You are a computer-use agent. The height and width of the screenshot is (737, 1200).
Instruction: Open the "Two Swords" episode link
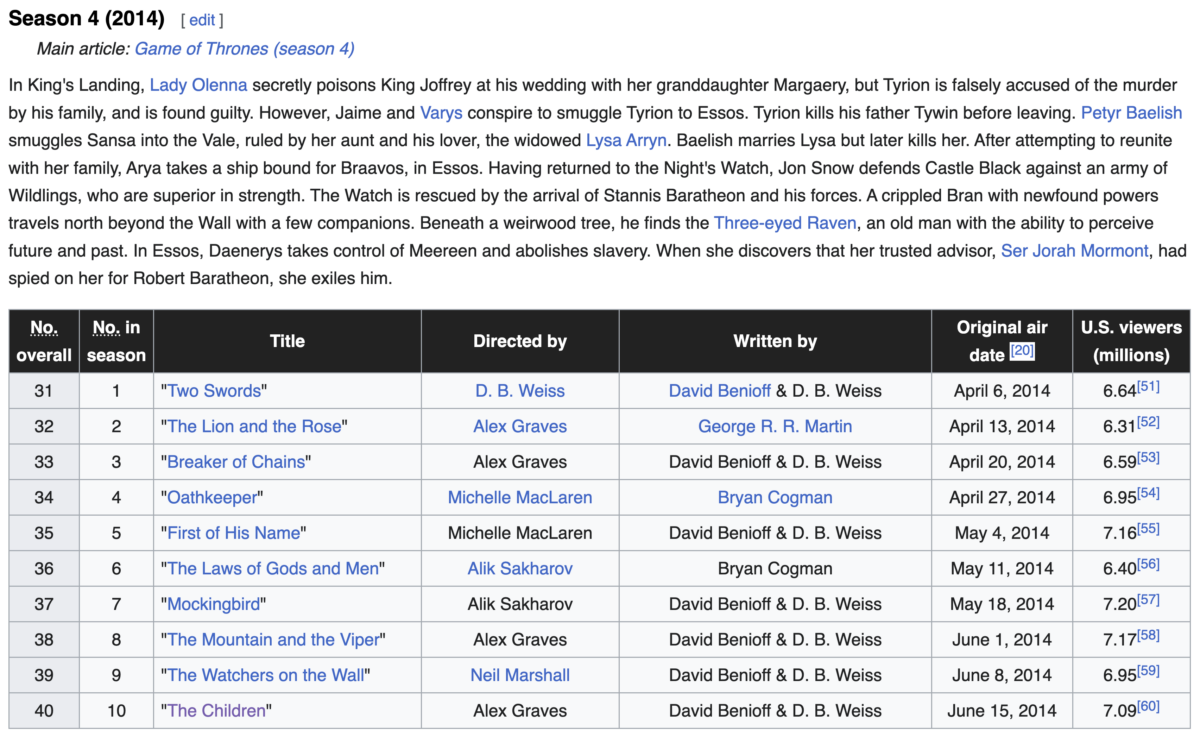point(214,391)
